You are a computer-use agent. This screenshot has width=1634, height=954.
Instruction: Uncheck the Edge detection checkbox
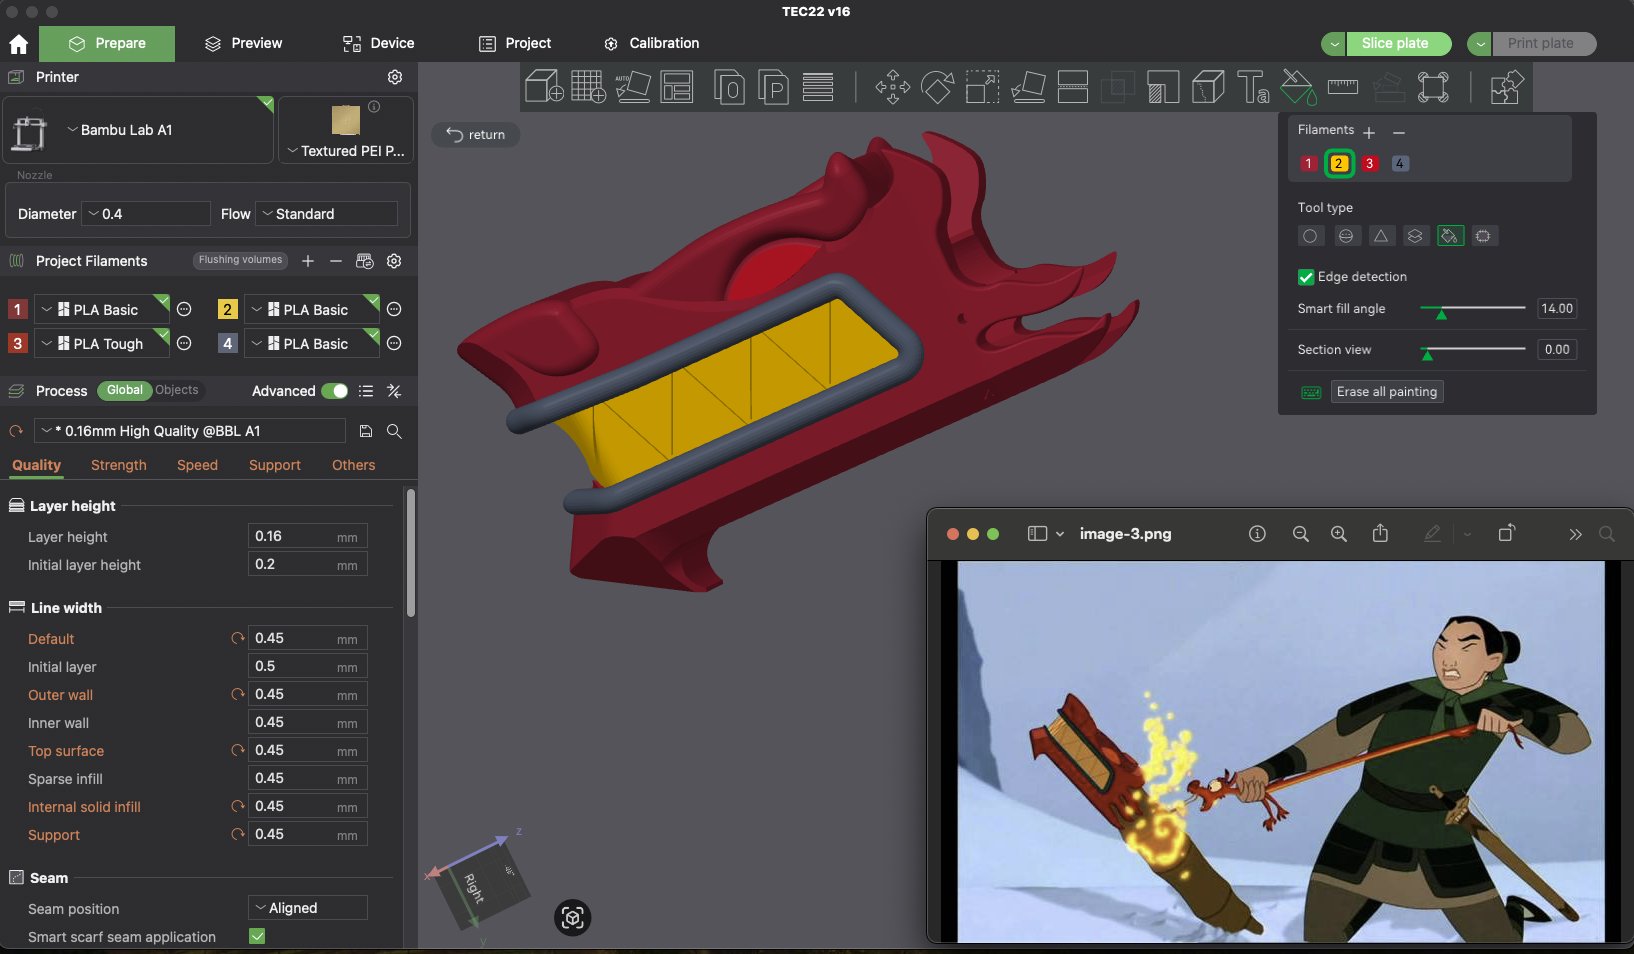1305,277
